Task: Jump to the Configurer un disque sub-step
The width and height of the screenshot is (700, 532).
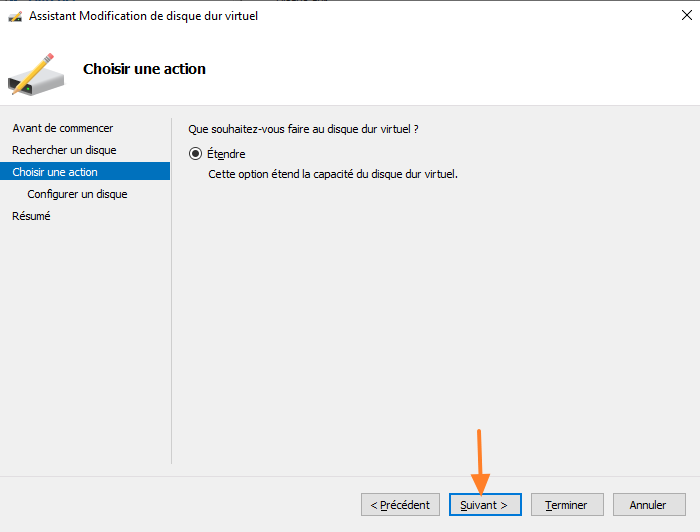Action: coord(77,194)
